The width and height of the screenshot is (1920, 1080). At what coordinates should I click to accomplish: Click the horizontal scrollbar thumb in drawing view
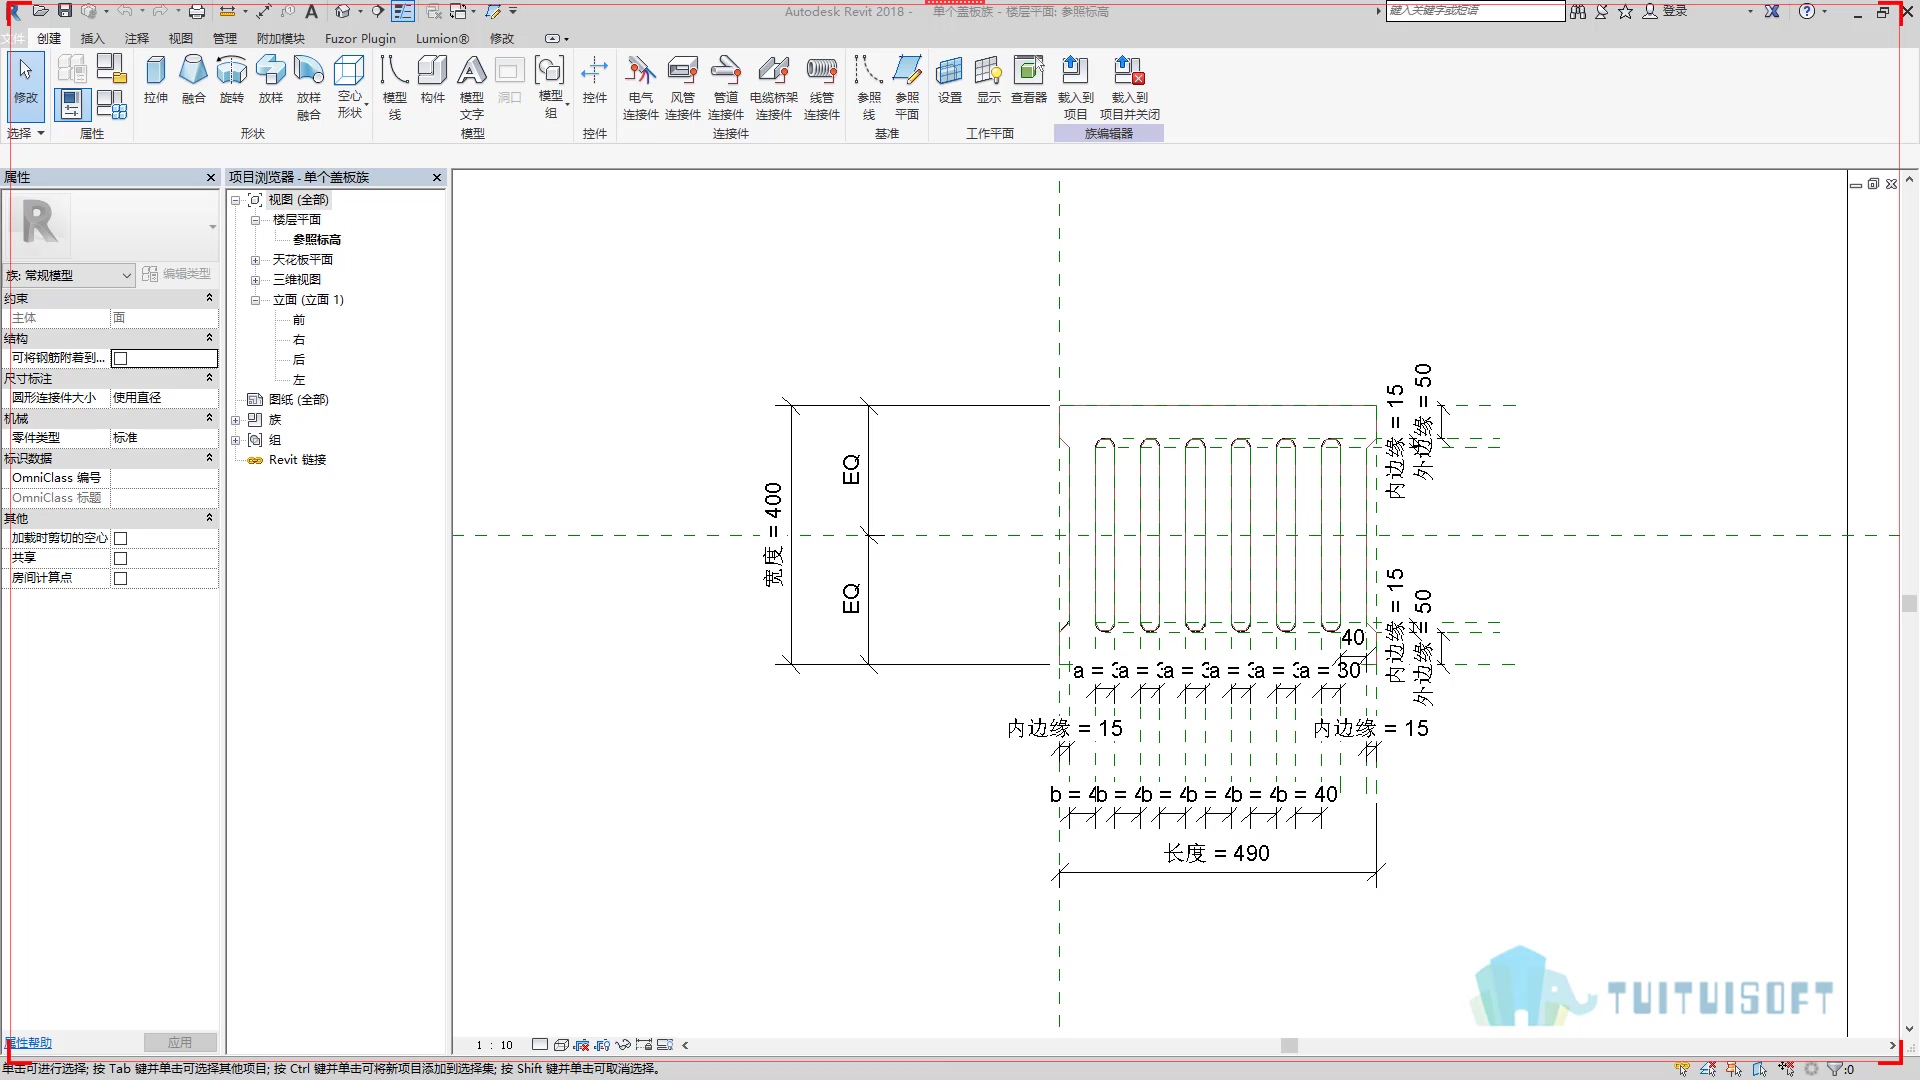click(1289, 1045)
